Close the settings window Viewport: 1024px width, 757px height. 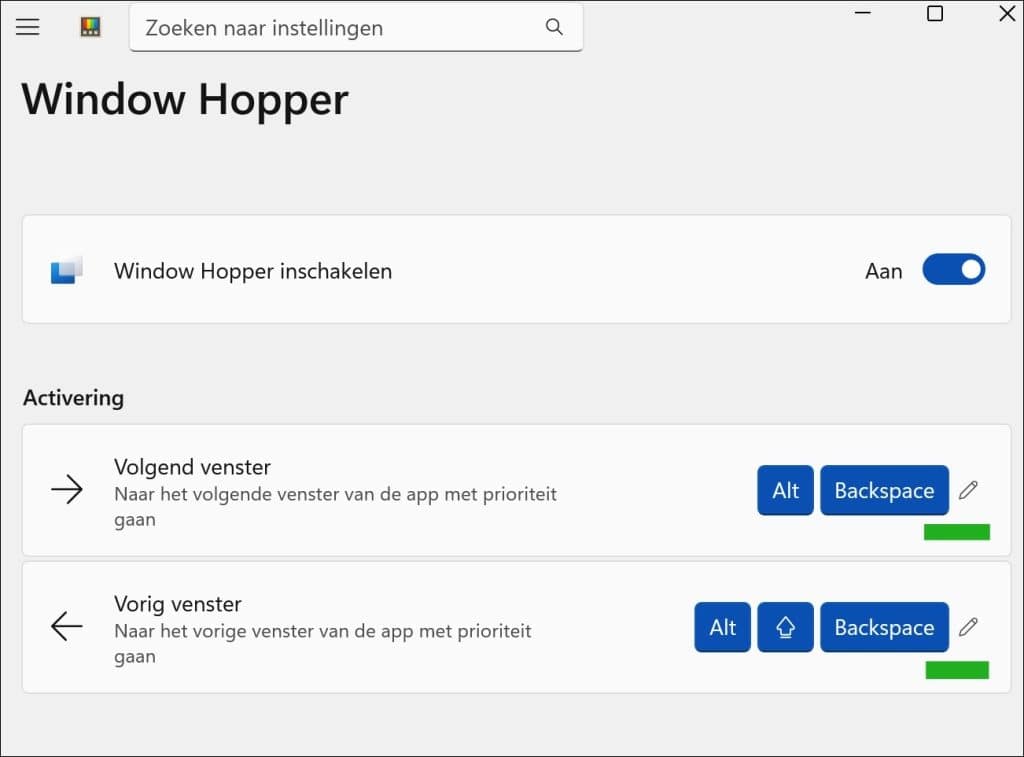pyautogui.click(x=1007, y=13)
